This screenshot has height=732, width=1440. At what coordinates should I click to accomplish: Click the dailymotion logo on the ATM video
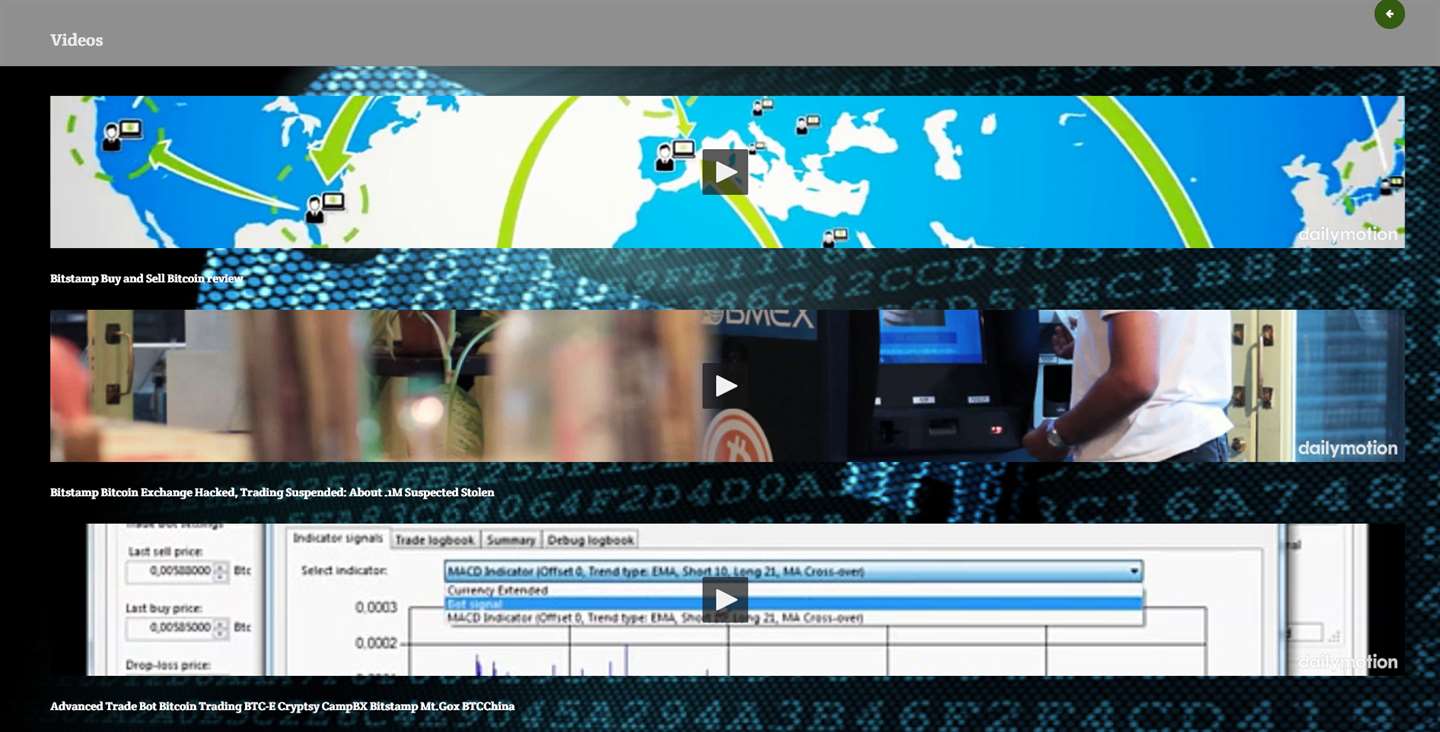click(x=1347, y=449)
